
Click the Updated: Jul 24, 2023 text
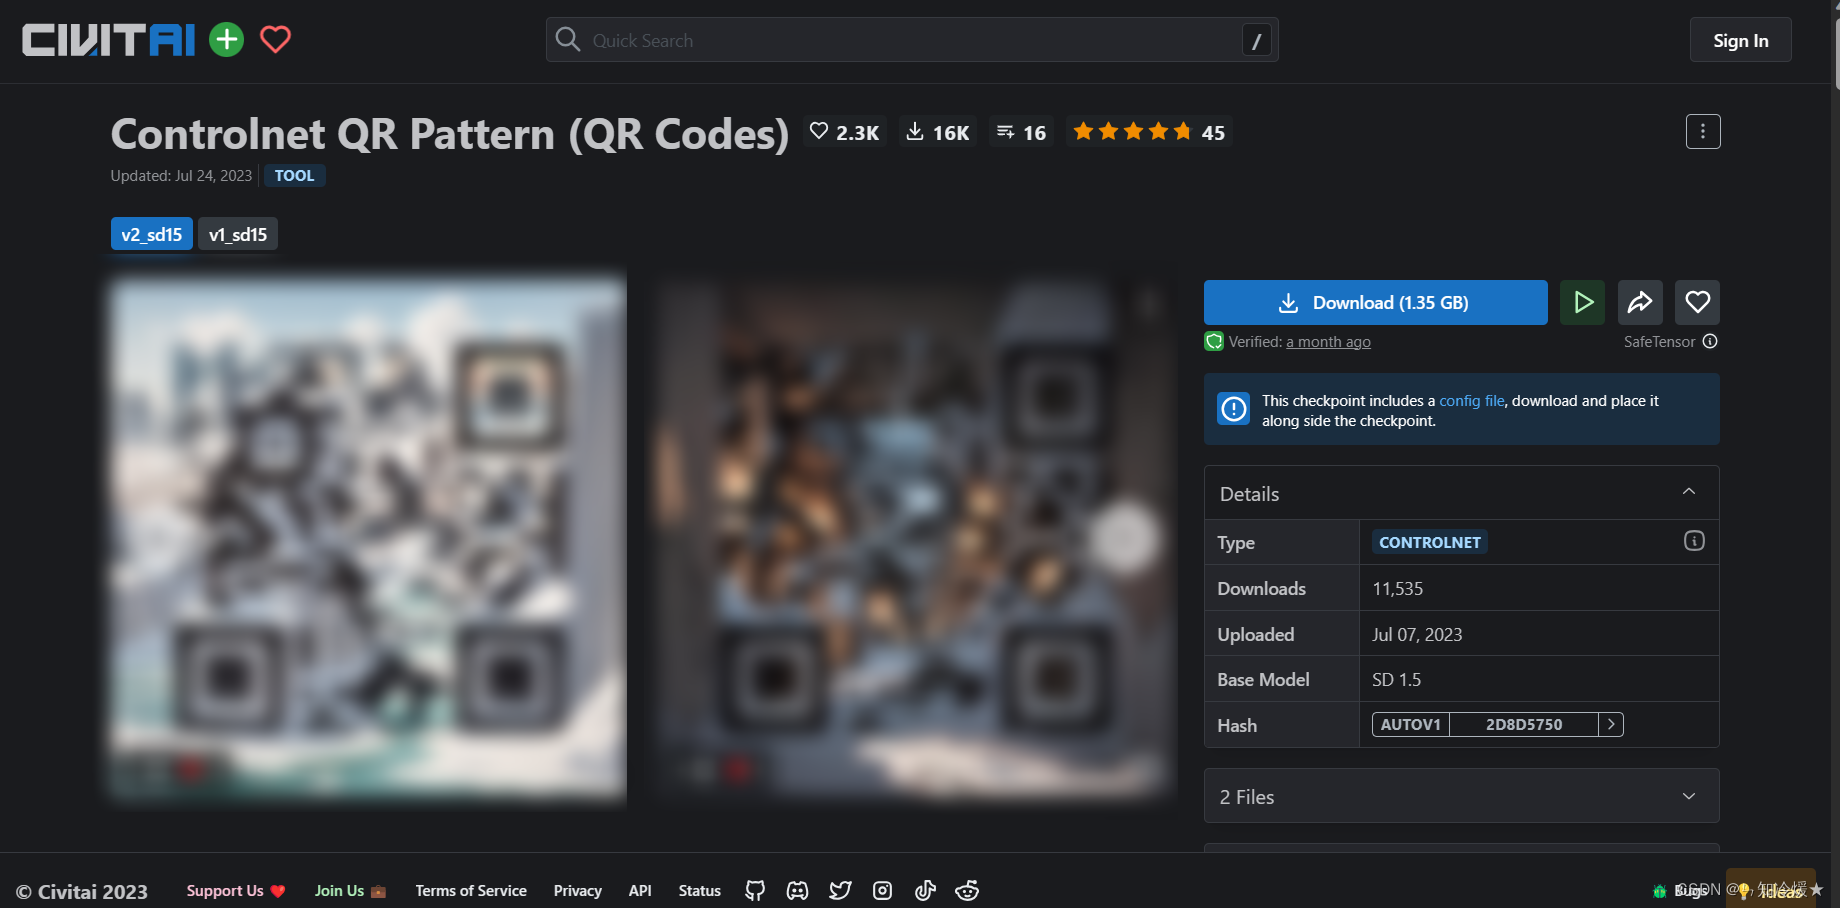[181, 176]
